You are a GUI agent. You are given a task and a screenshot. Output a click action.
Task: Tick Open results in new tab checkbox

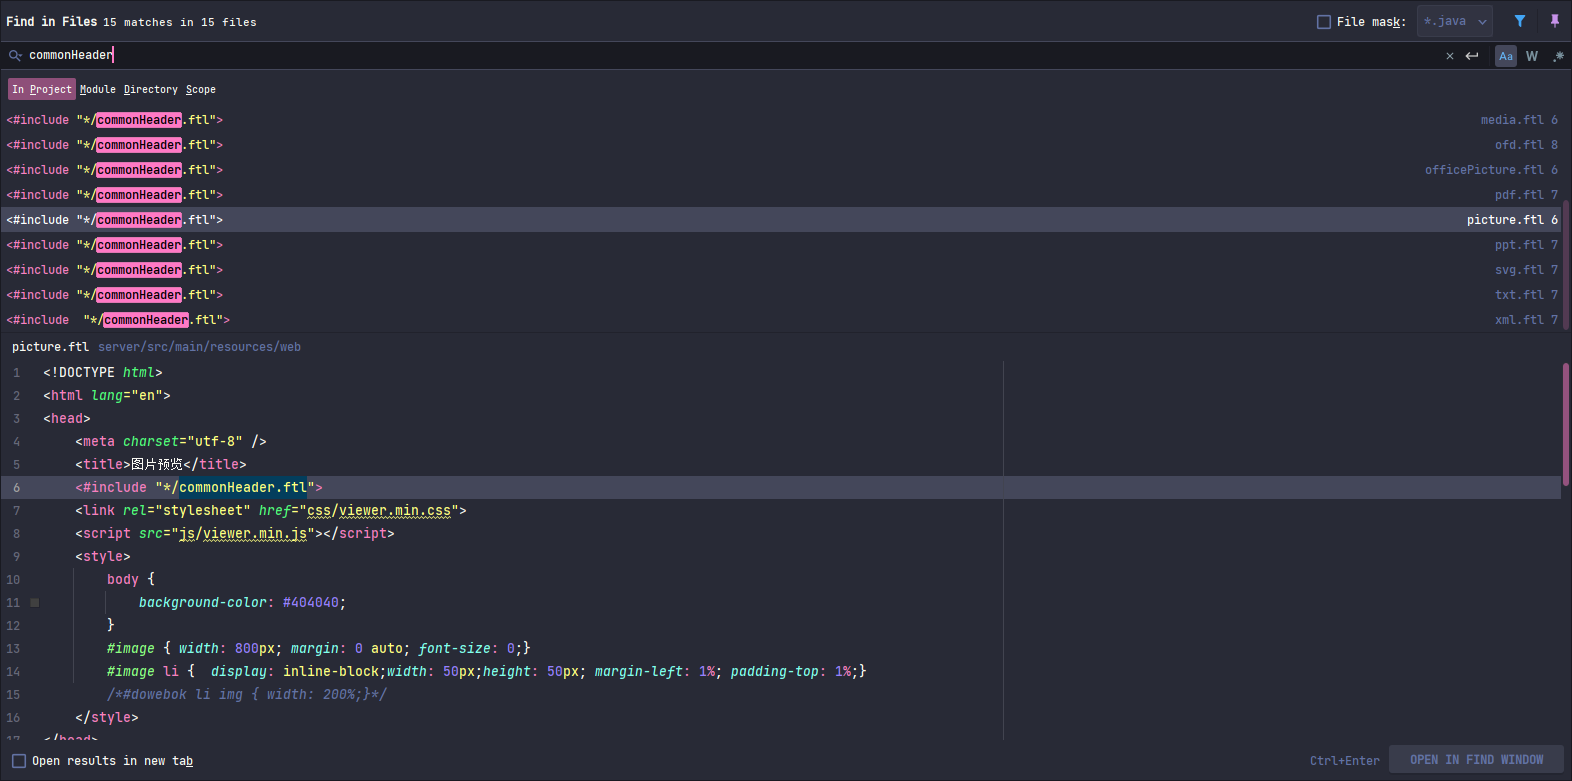pyautogui.click(x=19, y=761)
